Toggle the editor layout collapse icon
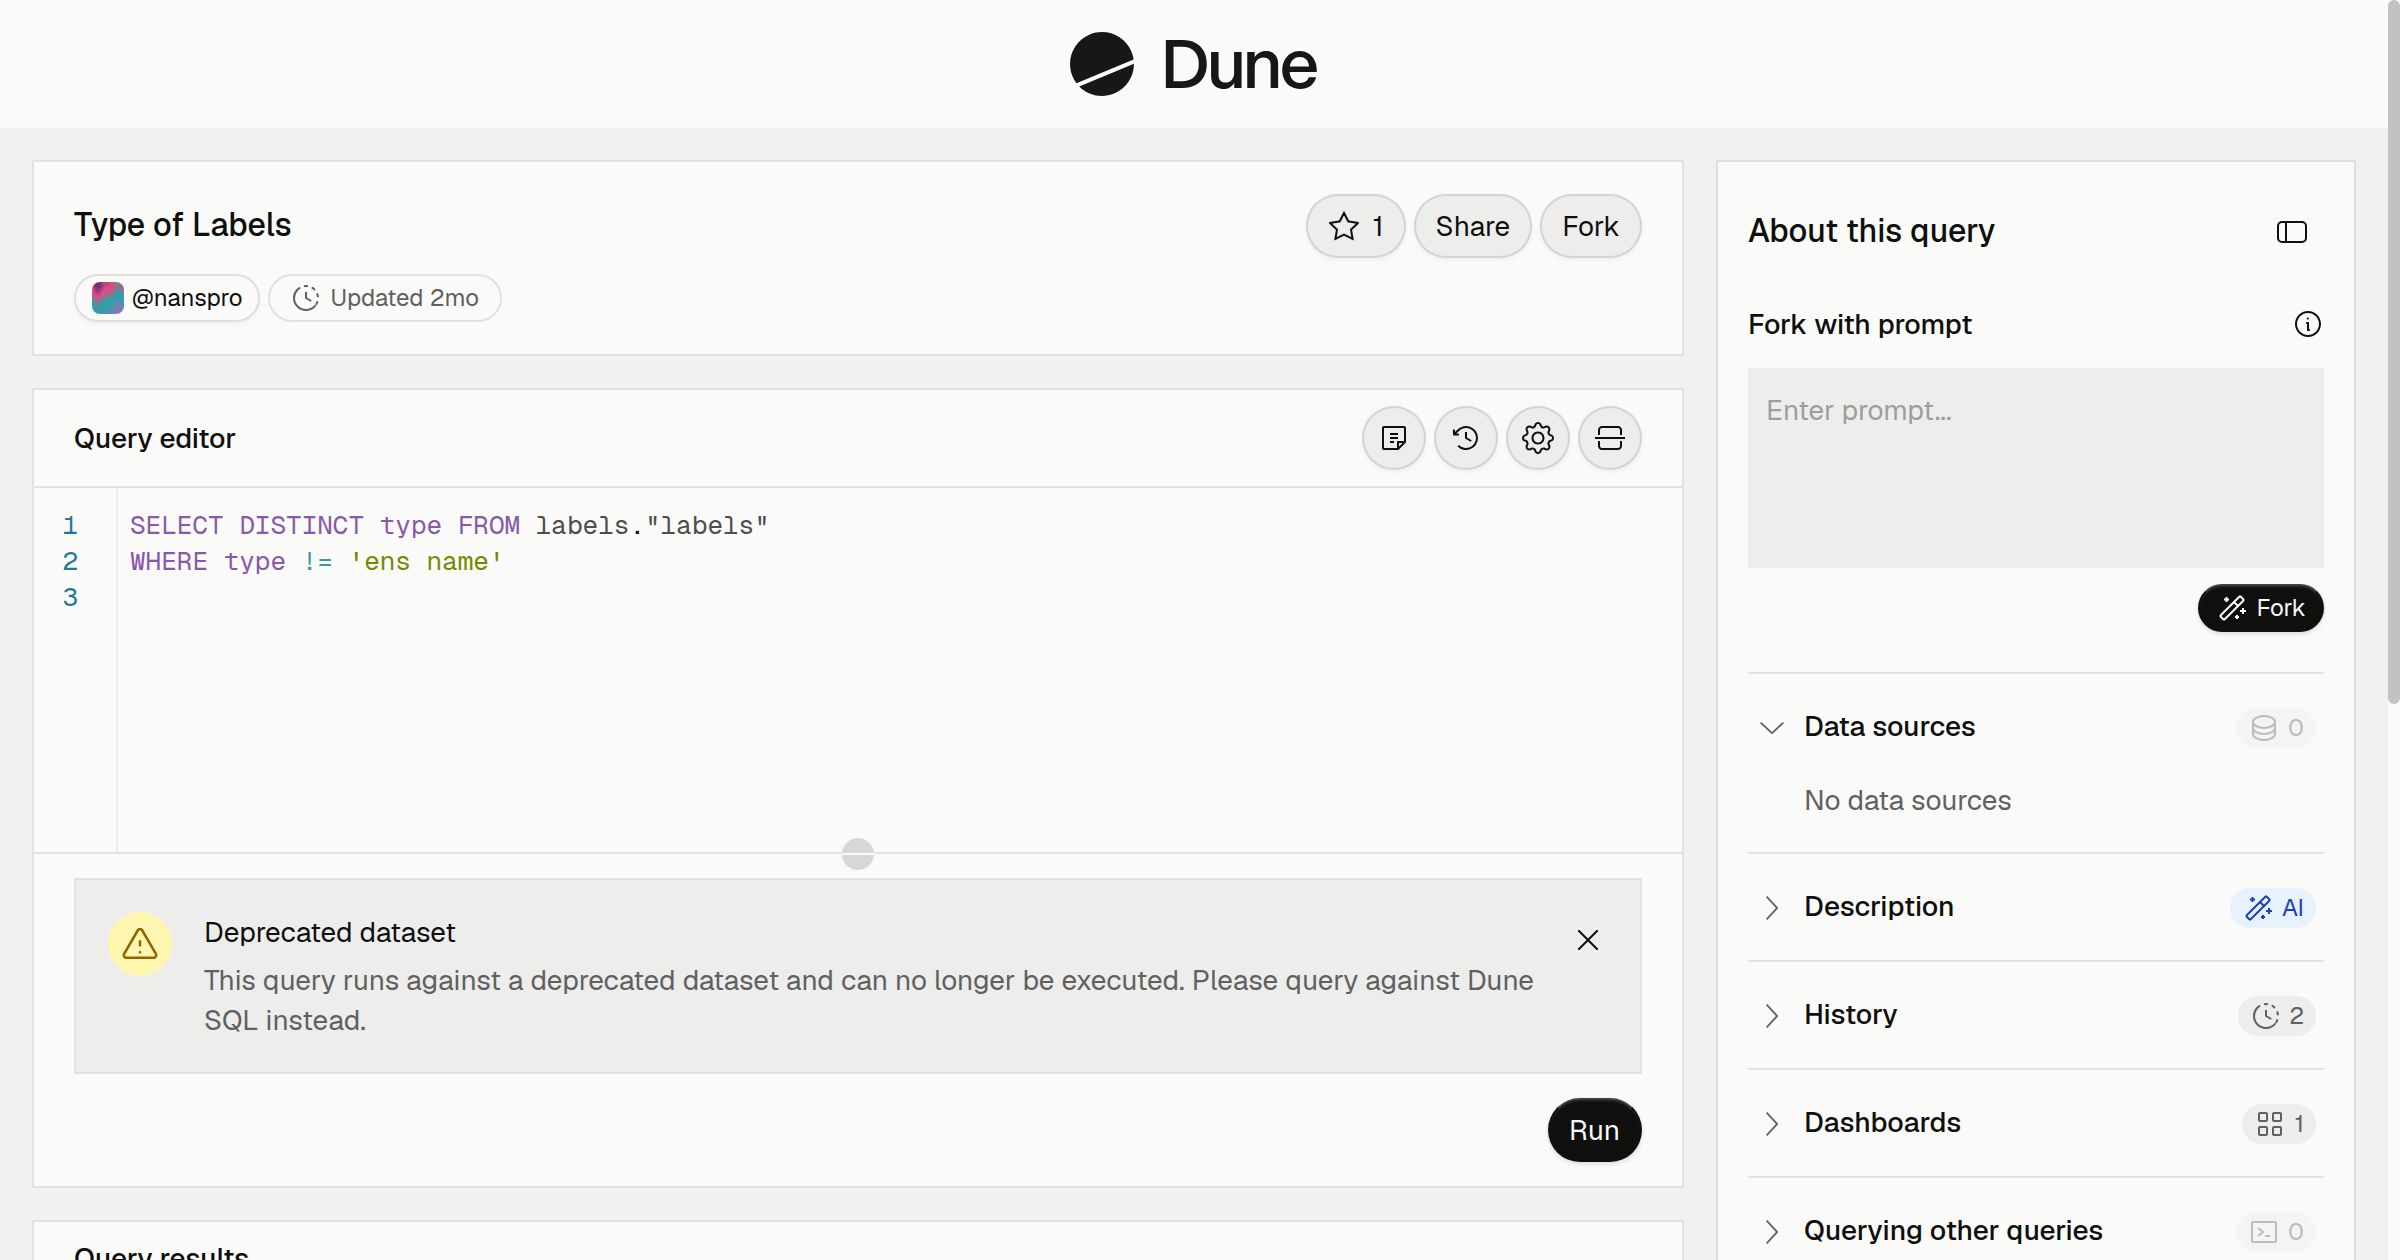The height and width of the screenshot is (1260, 2400). pyautogui.click(x=1609, y=438)
